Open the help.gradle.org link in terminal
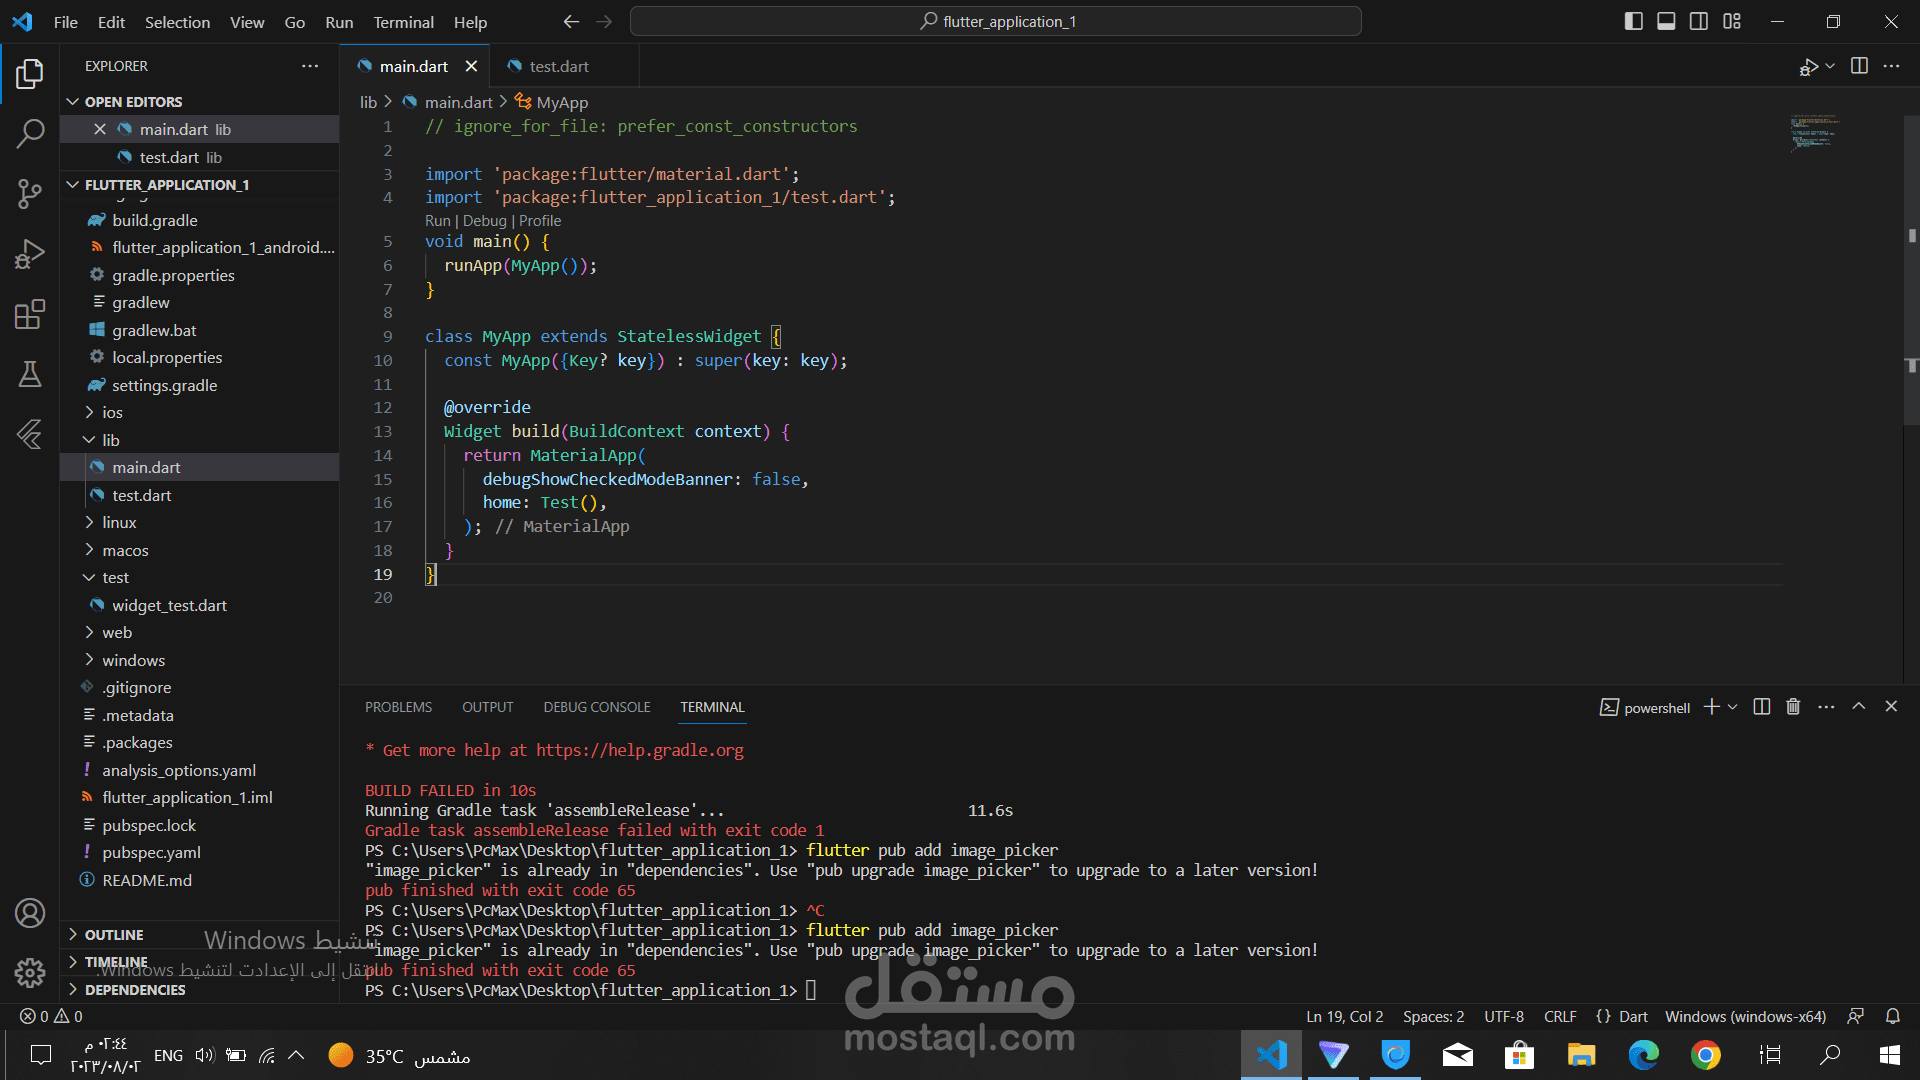1920x1080 pixels. 640,750
